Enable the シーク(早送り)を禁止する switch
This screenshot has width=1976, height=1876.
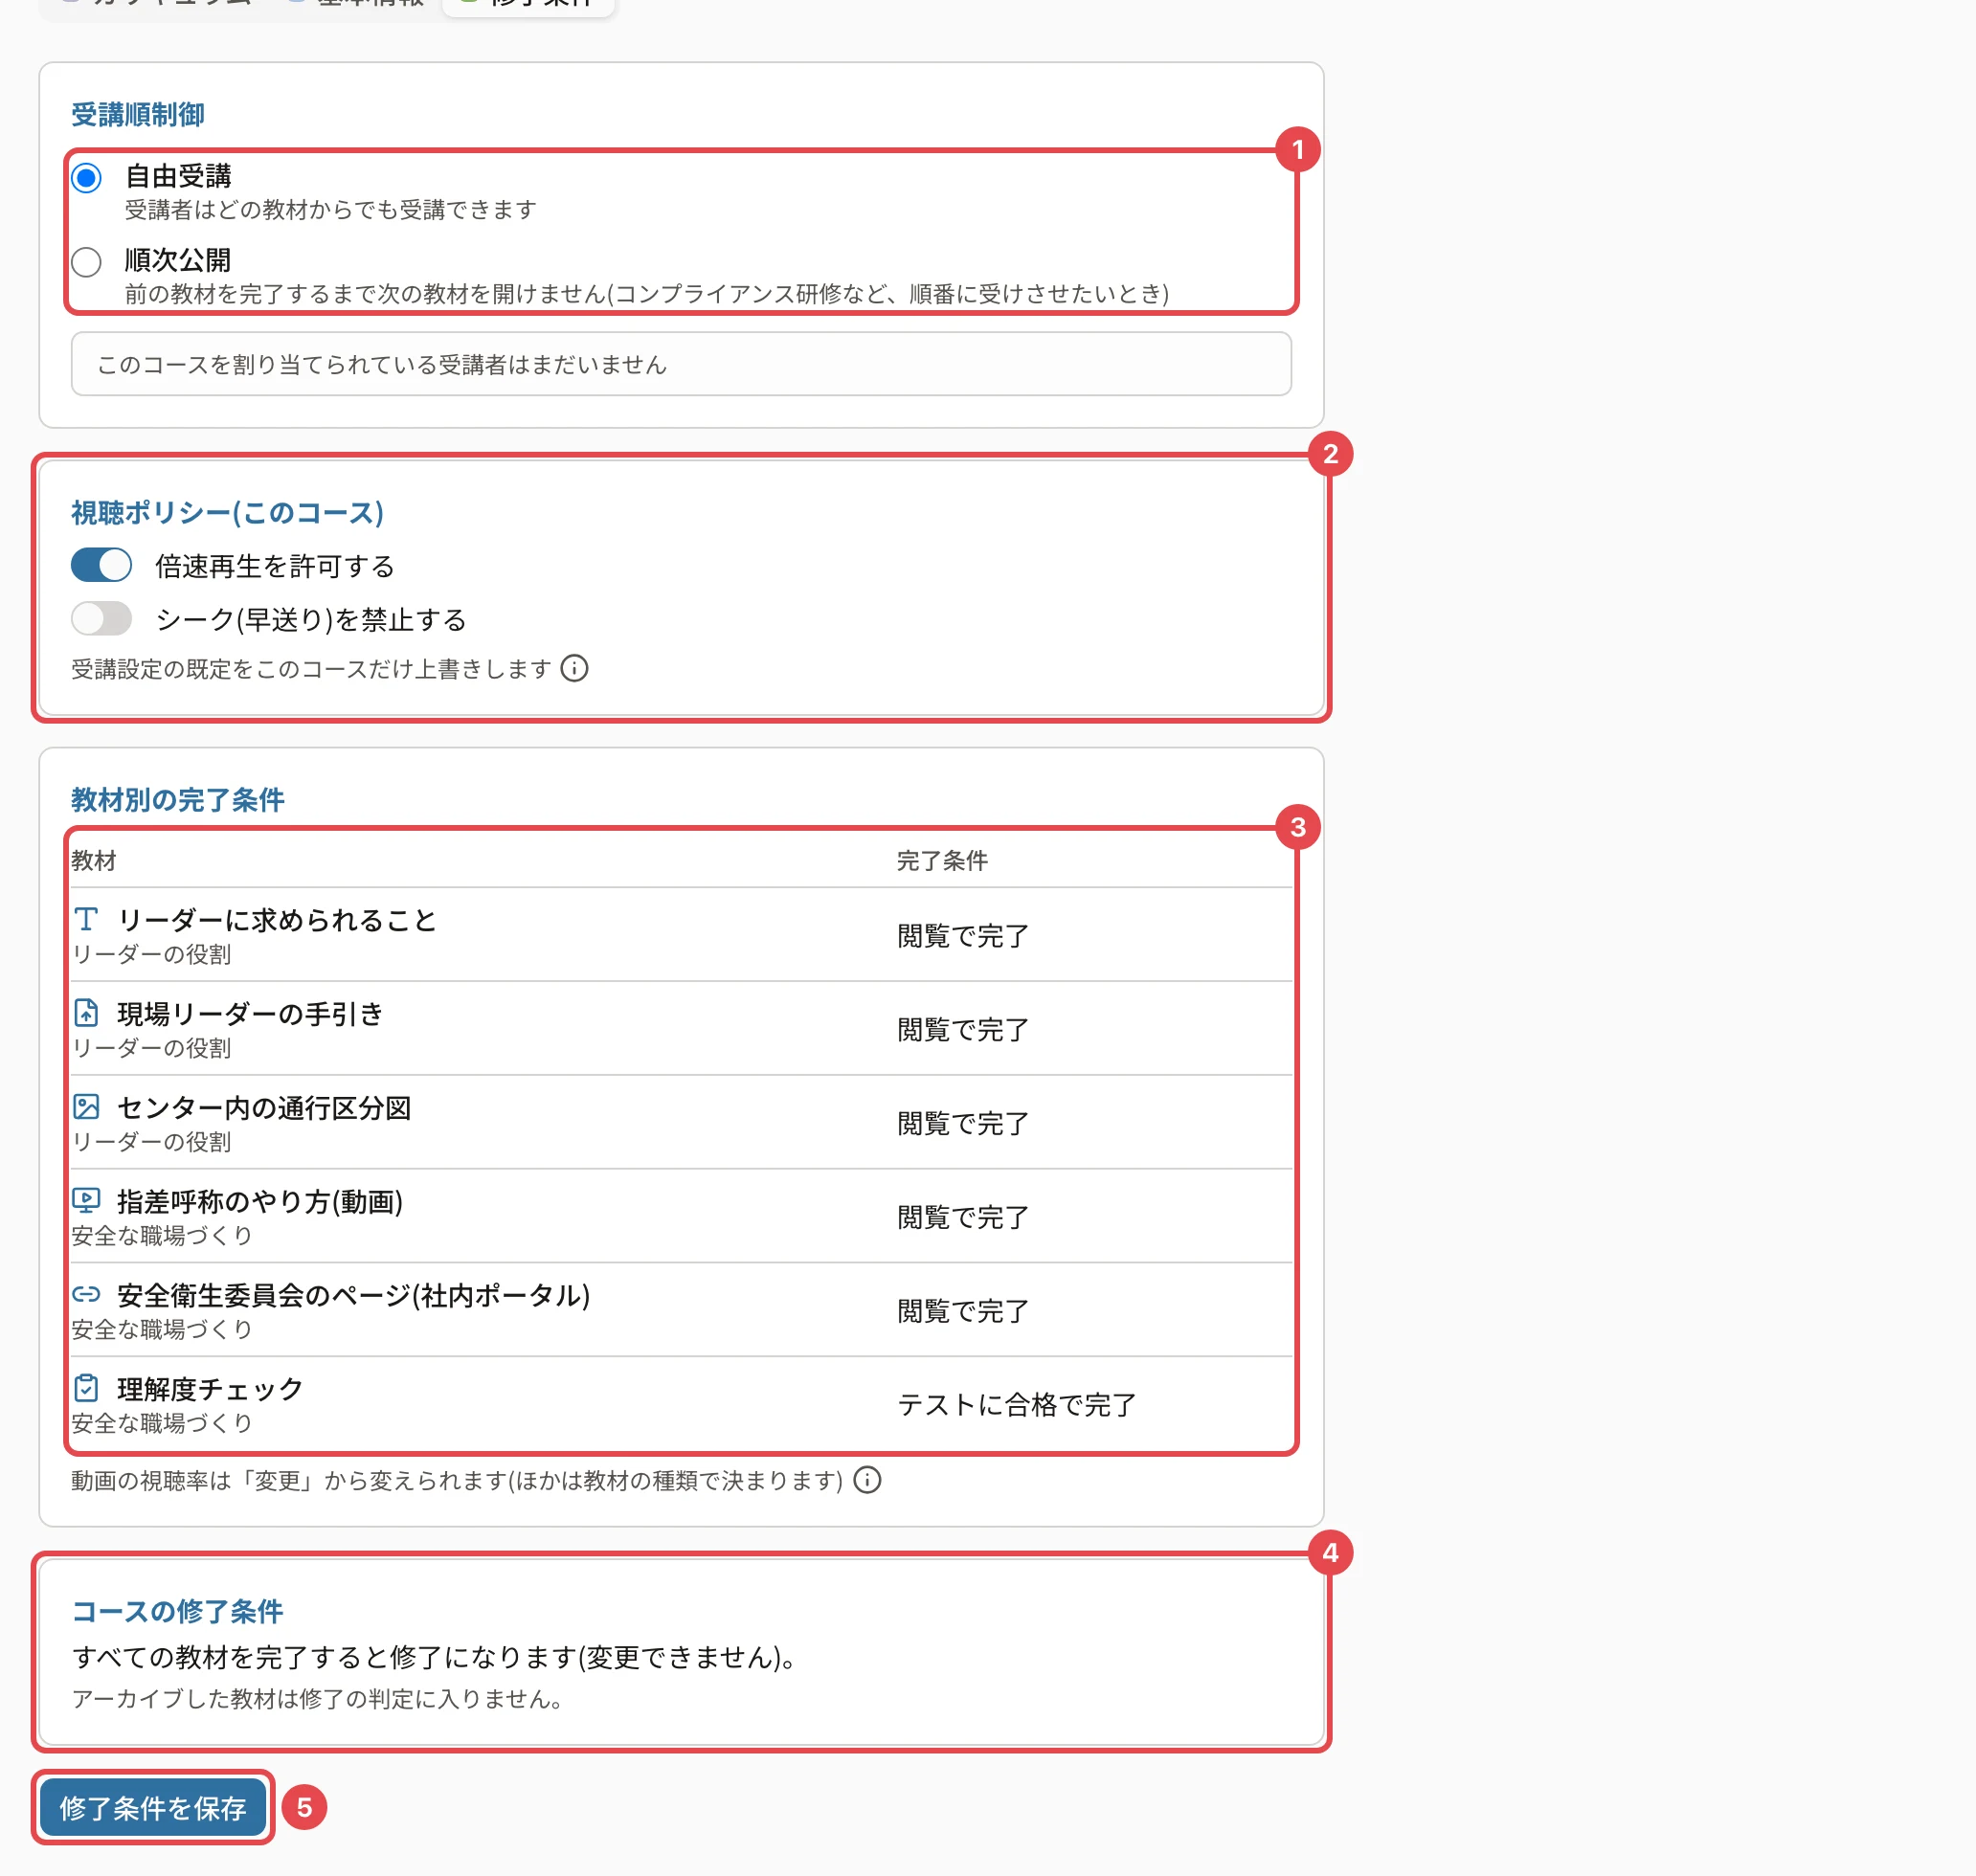coord(101,618)
